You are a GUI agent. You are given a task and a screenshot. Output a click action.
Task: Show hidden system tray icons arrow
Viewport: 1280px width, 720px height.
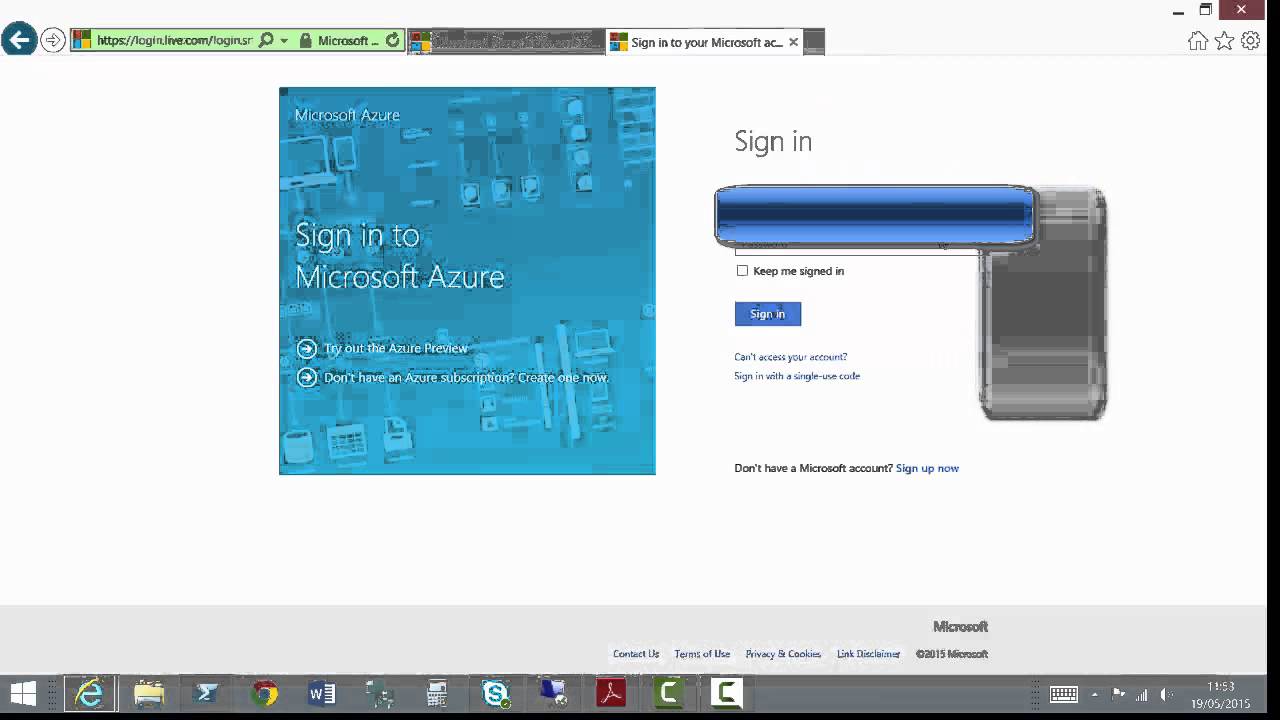(x=1095, y=694)
